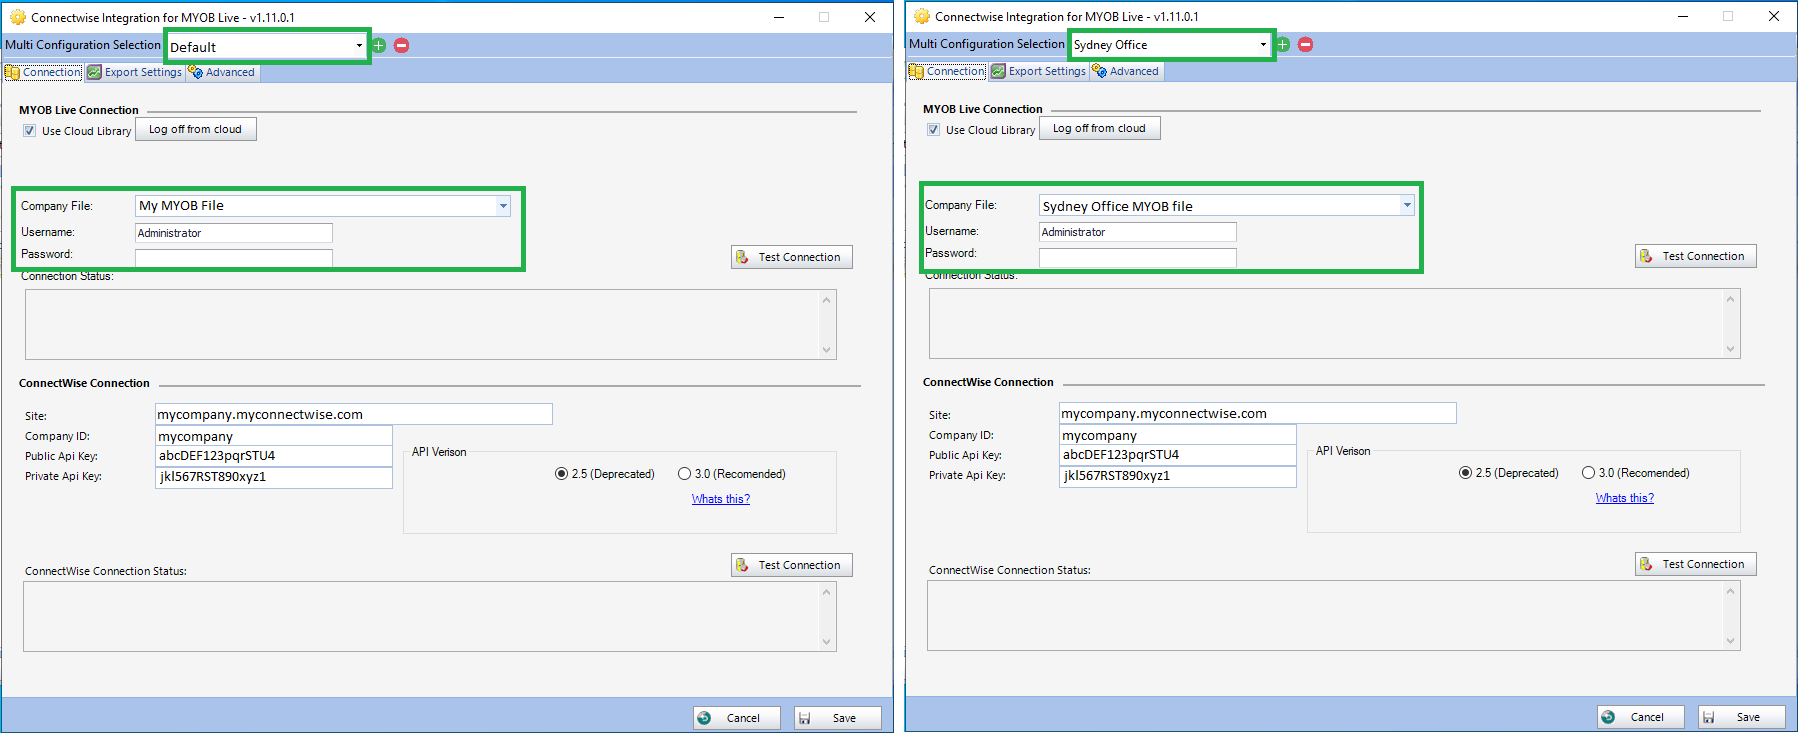Click Public Api Key field in left window
Screen dimensions: 1799x736
tap(274, 456)
